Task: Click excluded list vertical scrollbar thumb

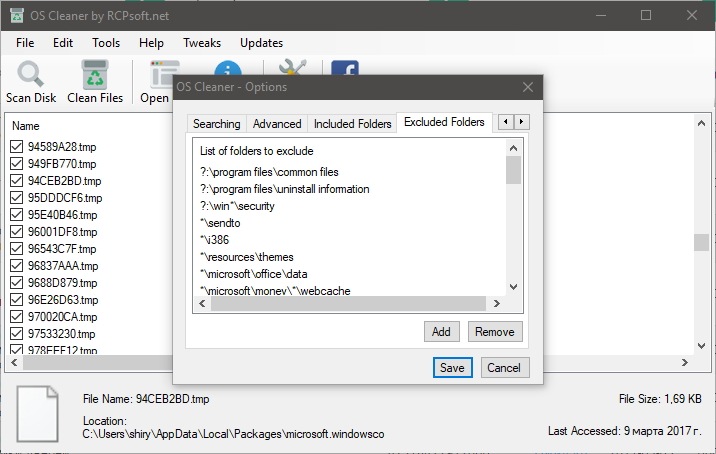Action: tap(513, 170)
